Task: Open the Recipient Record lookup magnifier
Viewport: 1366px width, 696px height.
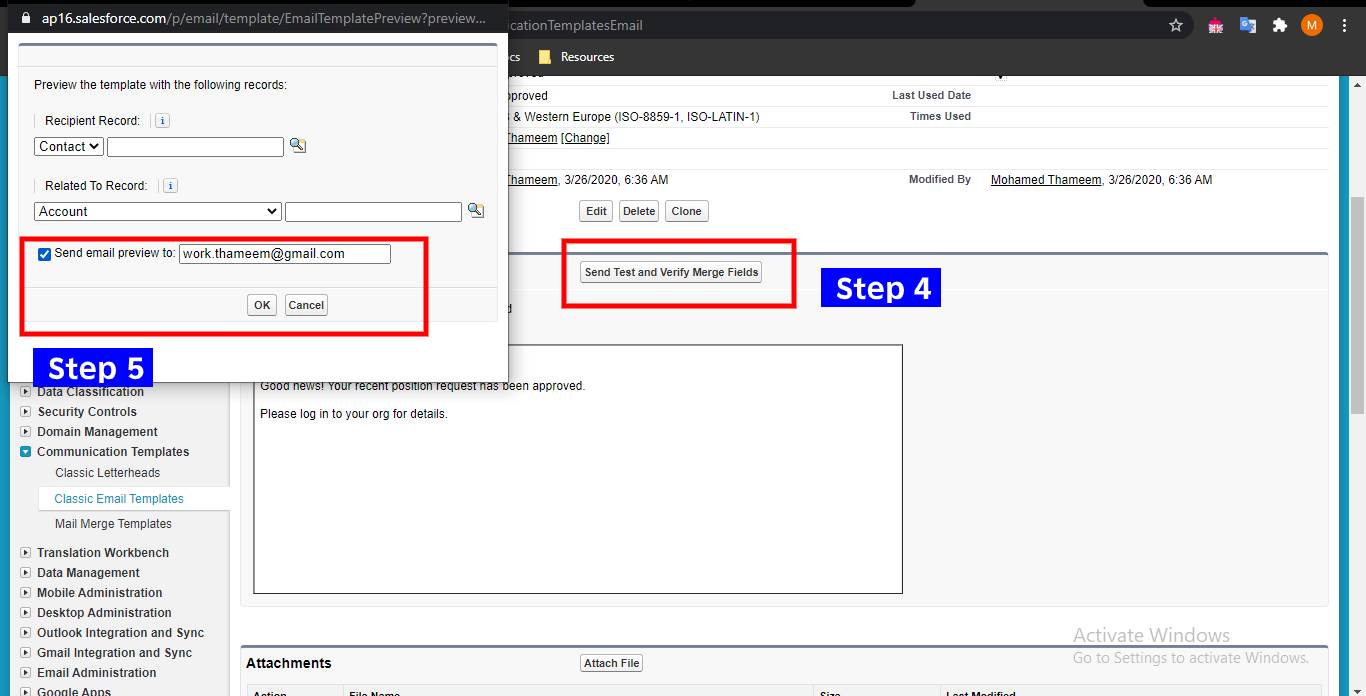Action: pos(299,146)
